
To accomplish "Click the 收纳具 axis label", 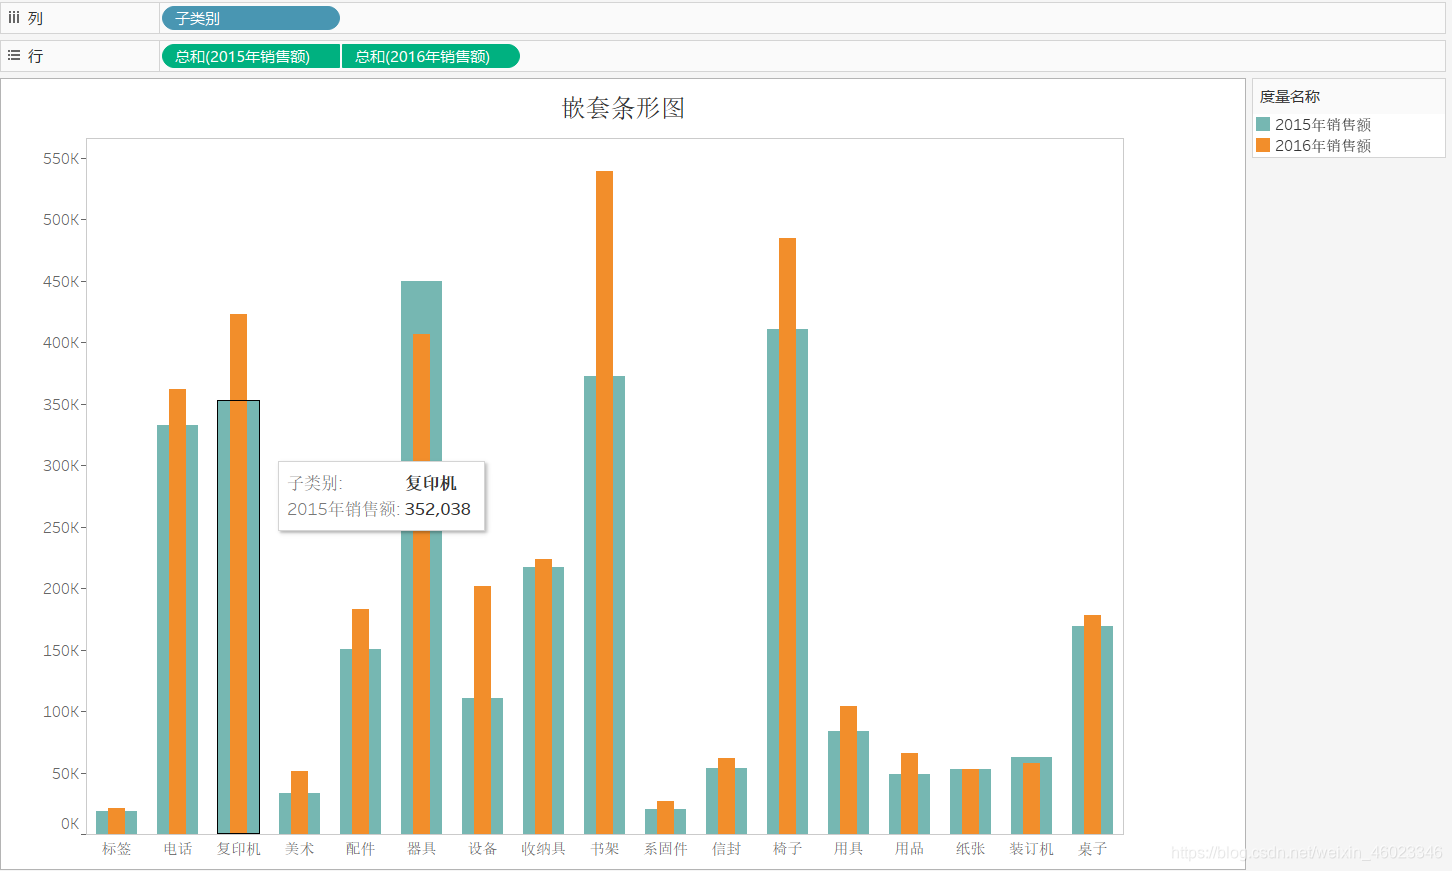I will (543, 849).
